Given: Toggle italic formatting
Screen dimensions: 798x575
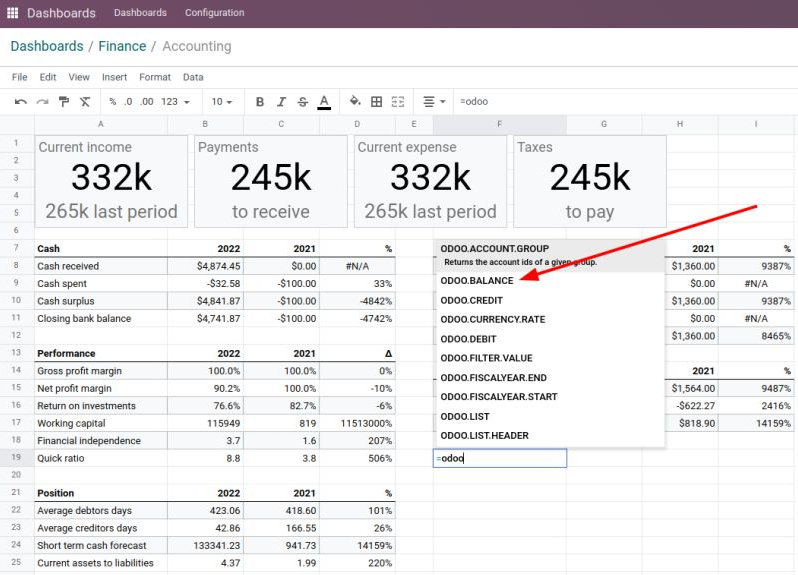Looking at the screenshot, I should click(281, 102).
